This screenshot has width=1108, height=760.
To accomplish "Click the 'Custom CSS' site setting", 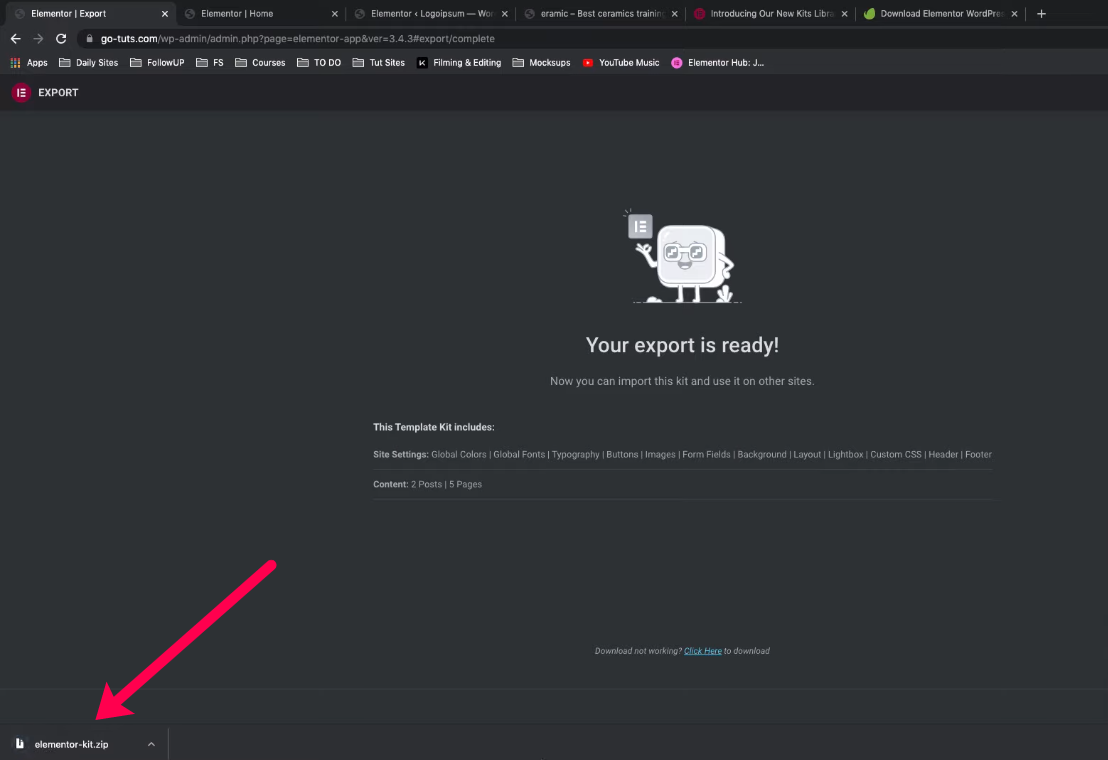I will pos(895,455).
